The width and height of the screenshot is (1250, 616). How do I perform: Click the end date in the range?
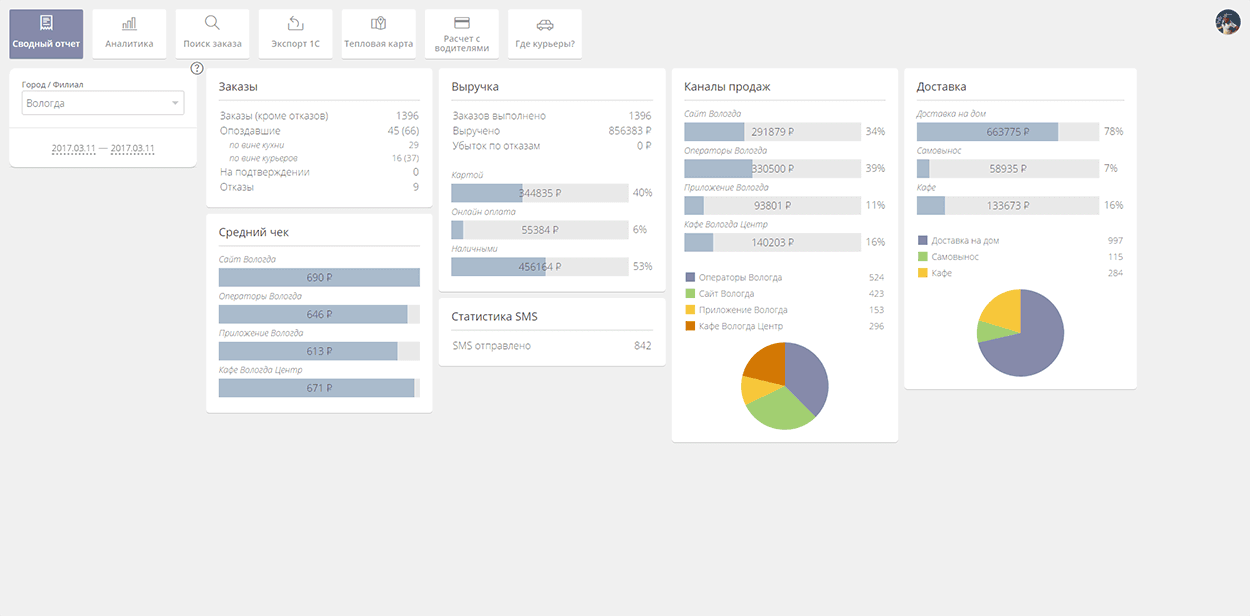(x=133, y=148)
